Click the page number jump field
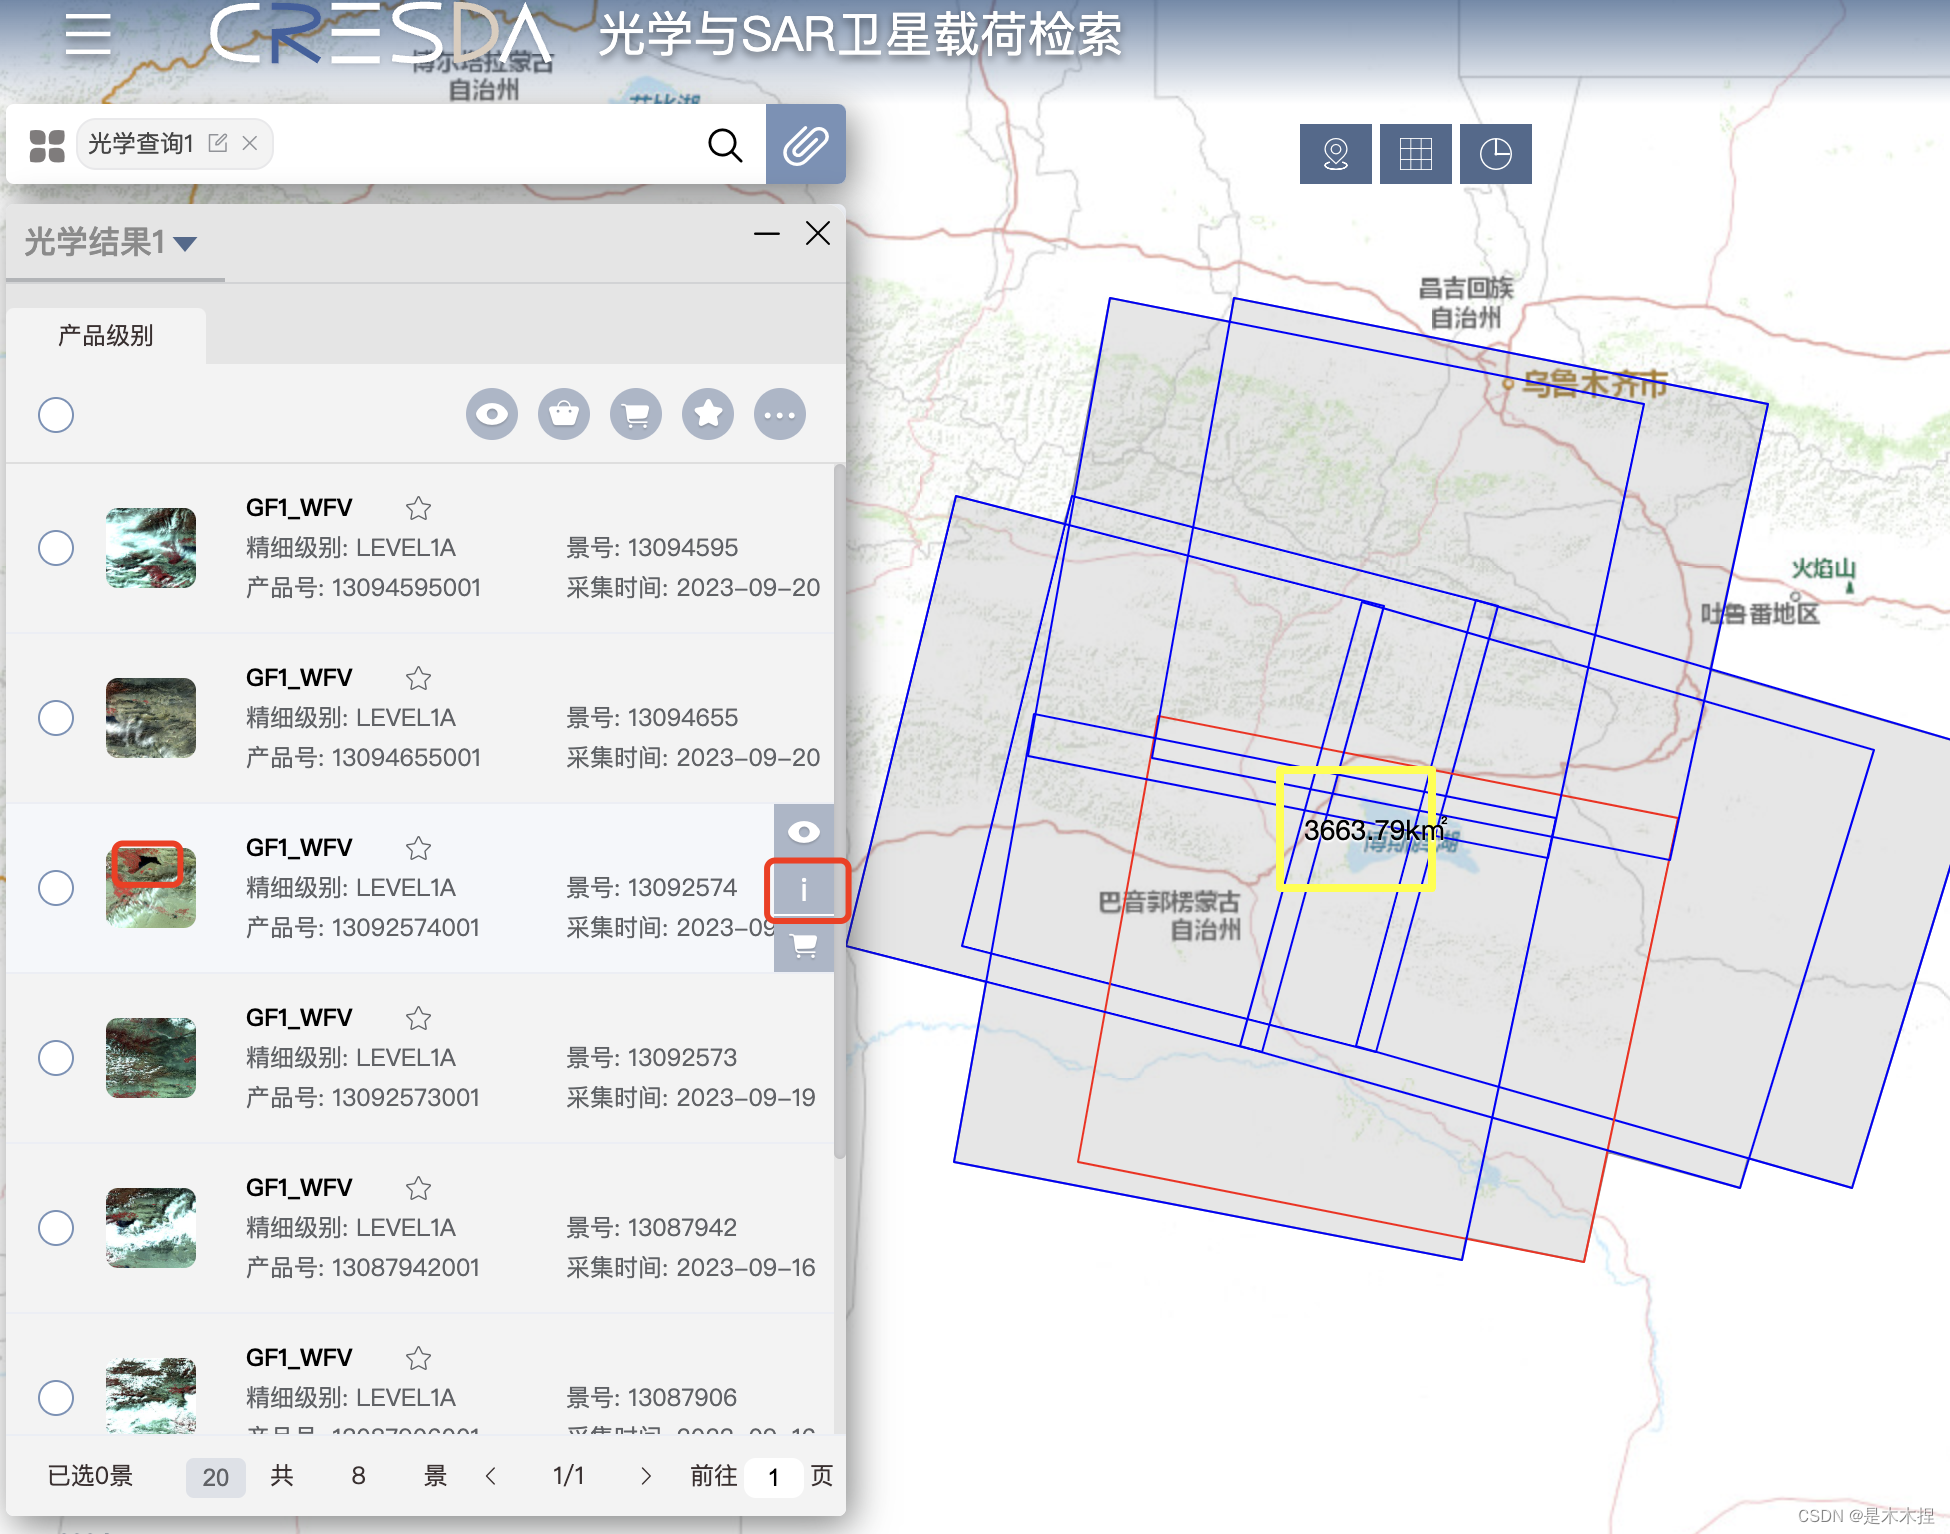 point(773,1477)
